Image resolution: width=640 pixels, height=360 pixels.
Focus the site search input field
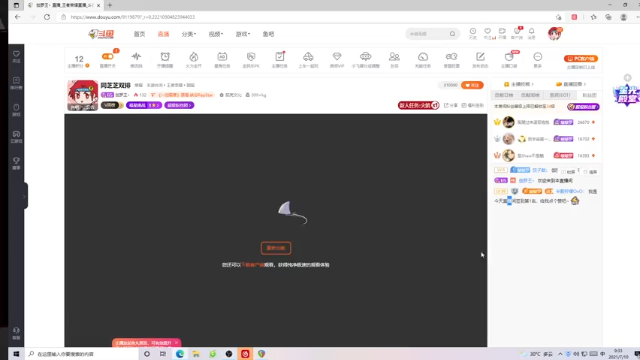point(428,34)
